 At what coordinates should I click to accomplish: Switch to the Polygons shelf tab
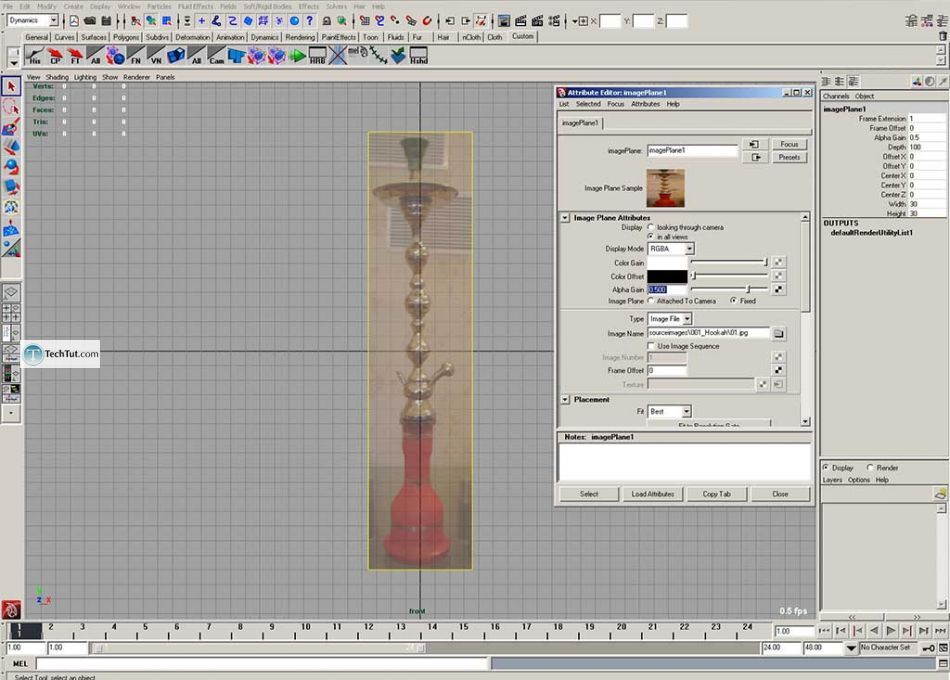[126, 37]
